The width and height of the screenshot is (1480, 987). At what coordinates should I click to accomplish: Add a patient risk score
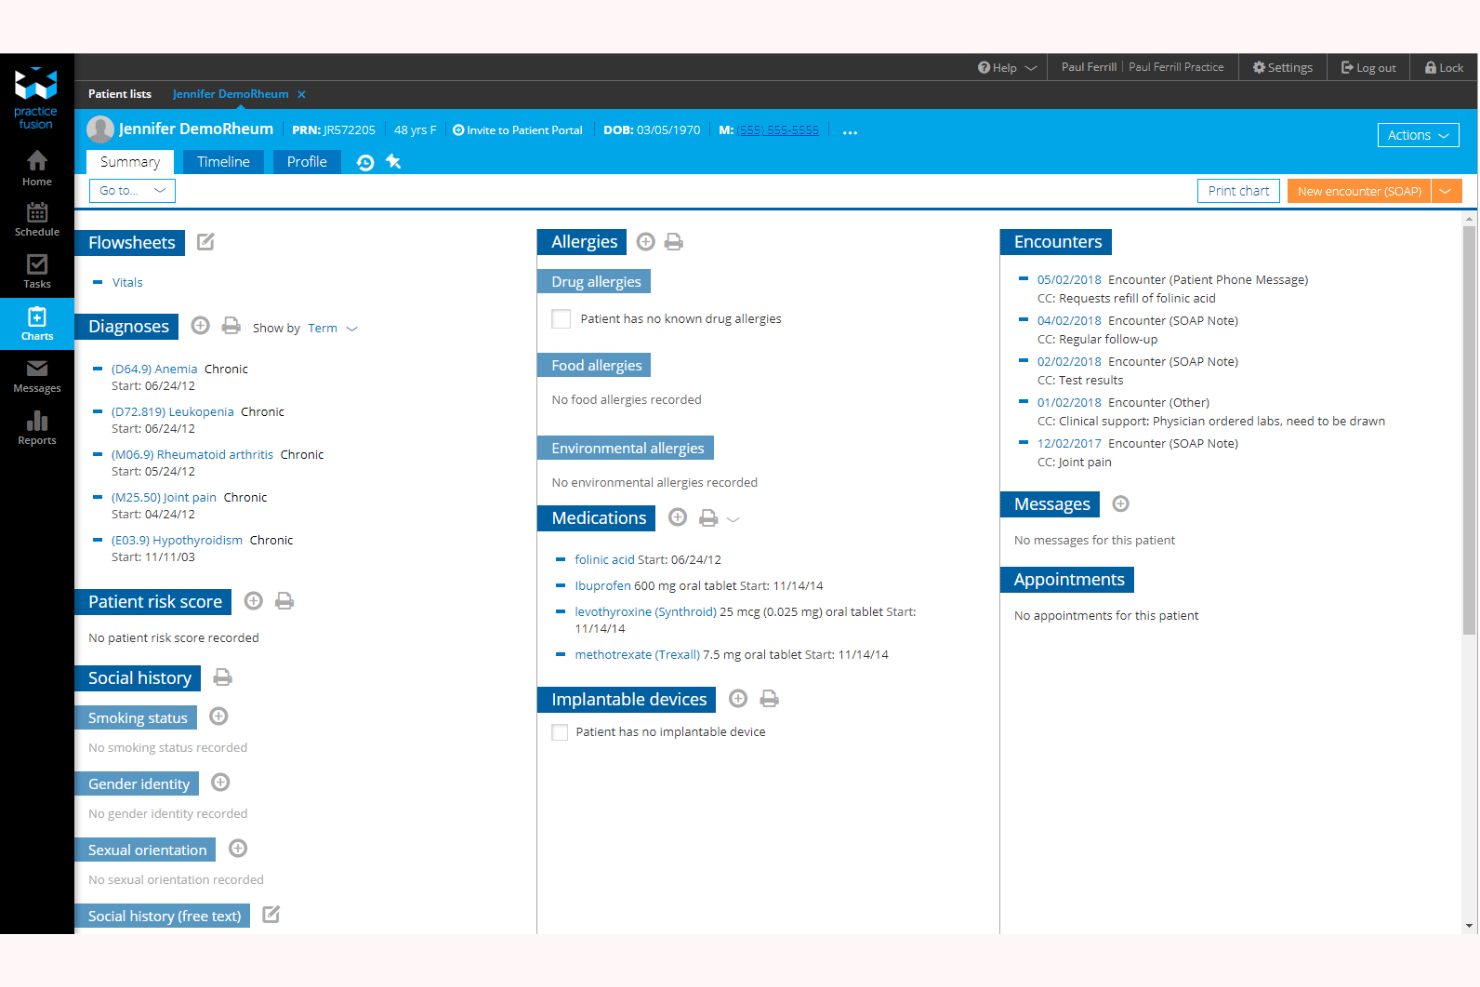[253, 600]
